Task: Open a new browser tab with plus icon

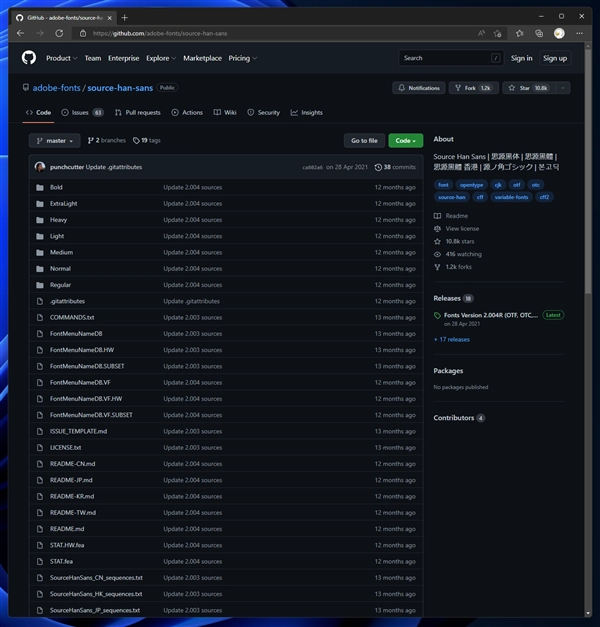Action: [x=124, y=18]
